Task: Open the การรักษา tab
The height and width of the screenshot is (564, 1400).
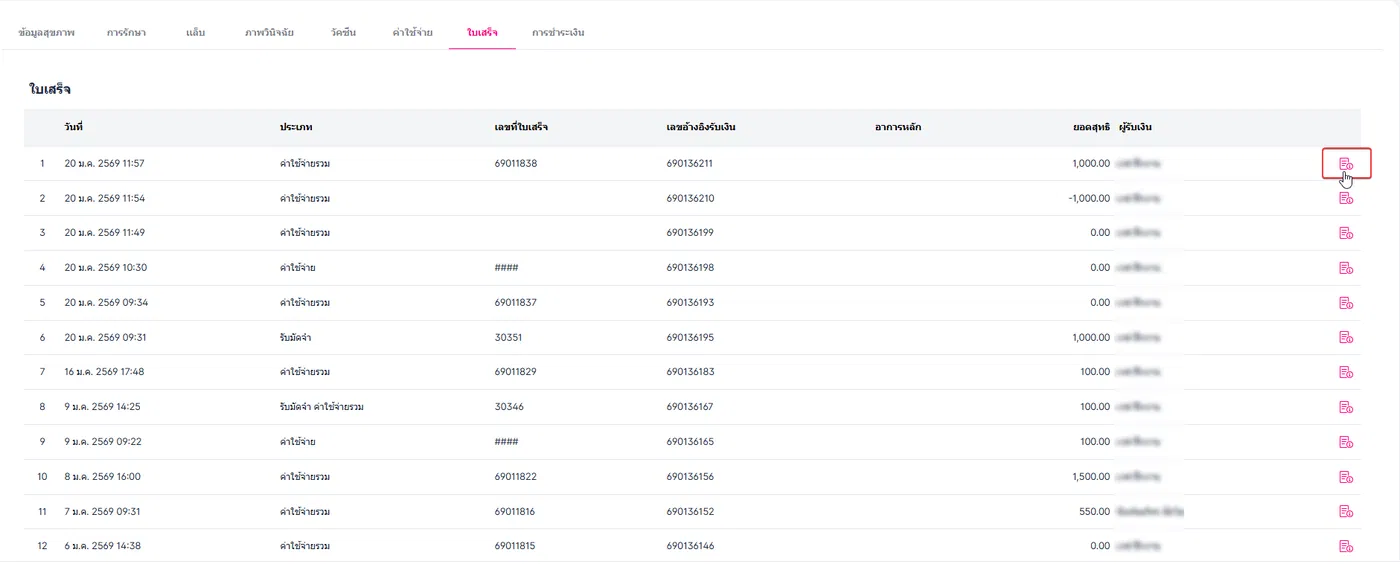Action: click(127, 33)
